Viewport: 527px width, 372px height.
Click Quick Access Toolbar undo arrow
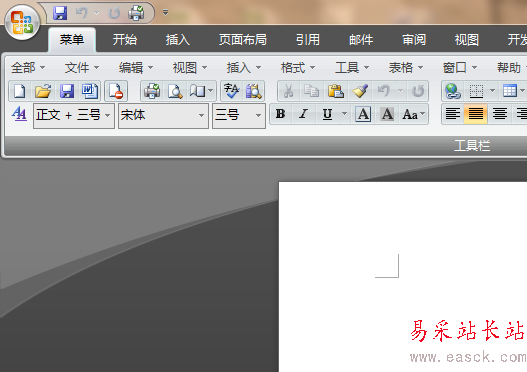(82, 13)
